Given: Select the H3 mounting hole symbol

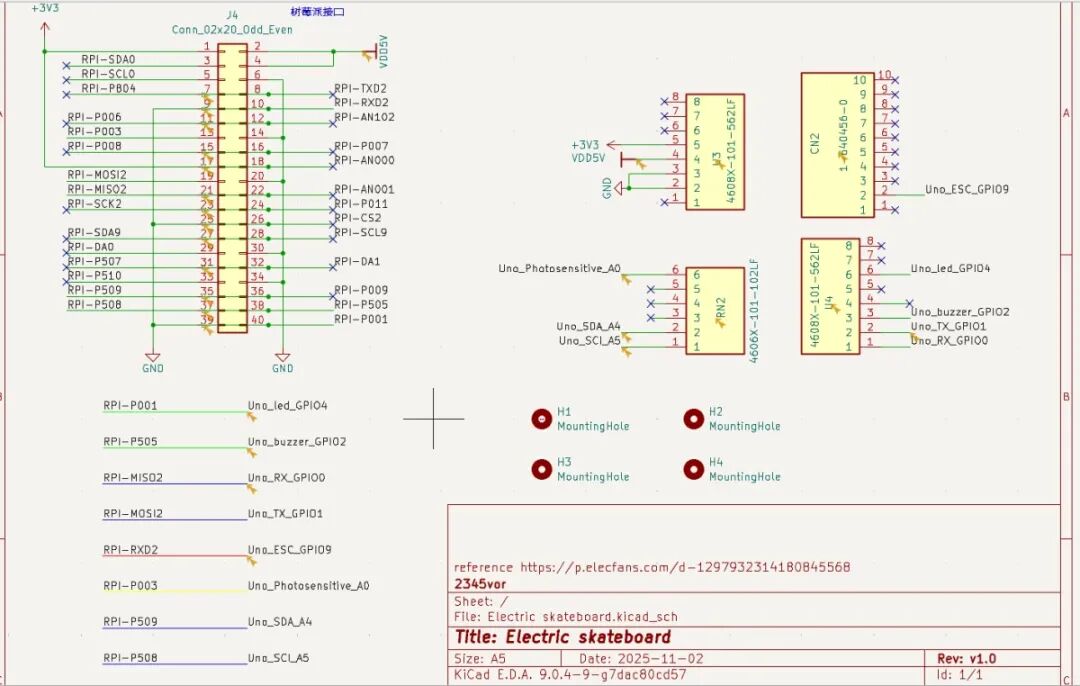Looking at the screenshot, I should pyautogui.click(x=542, y=469).
